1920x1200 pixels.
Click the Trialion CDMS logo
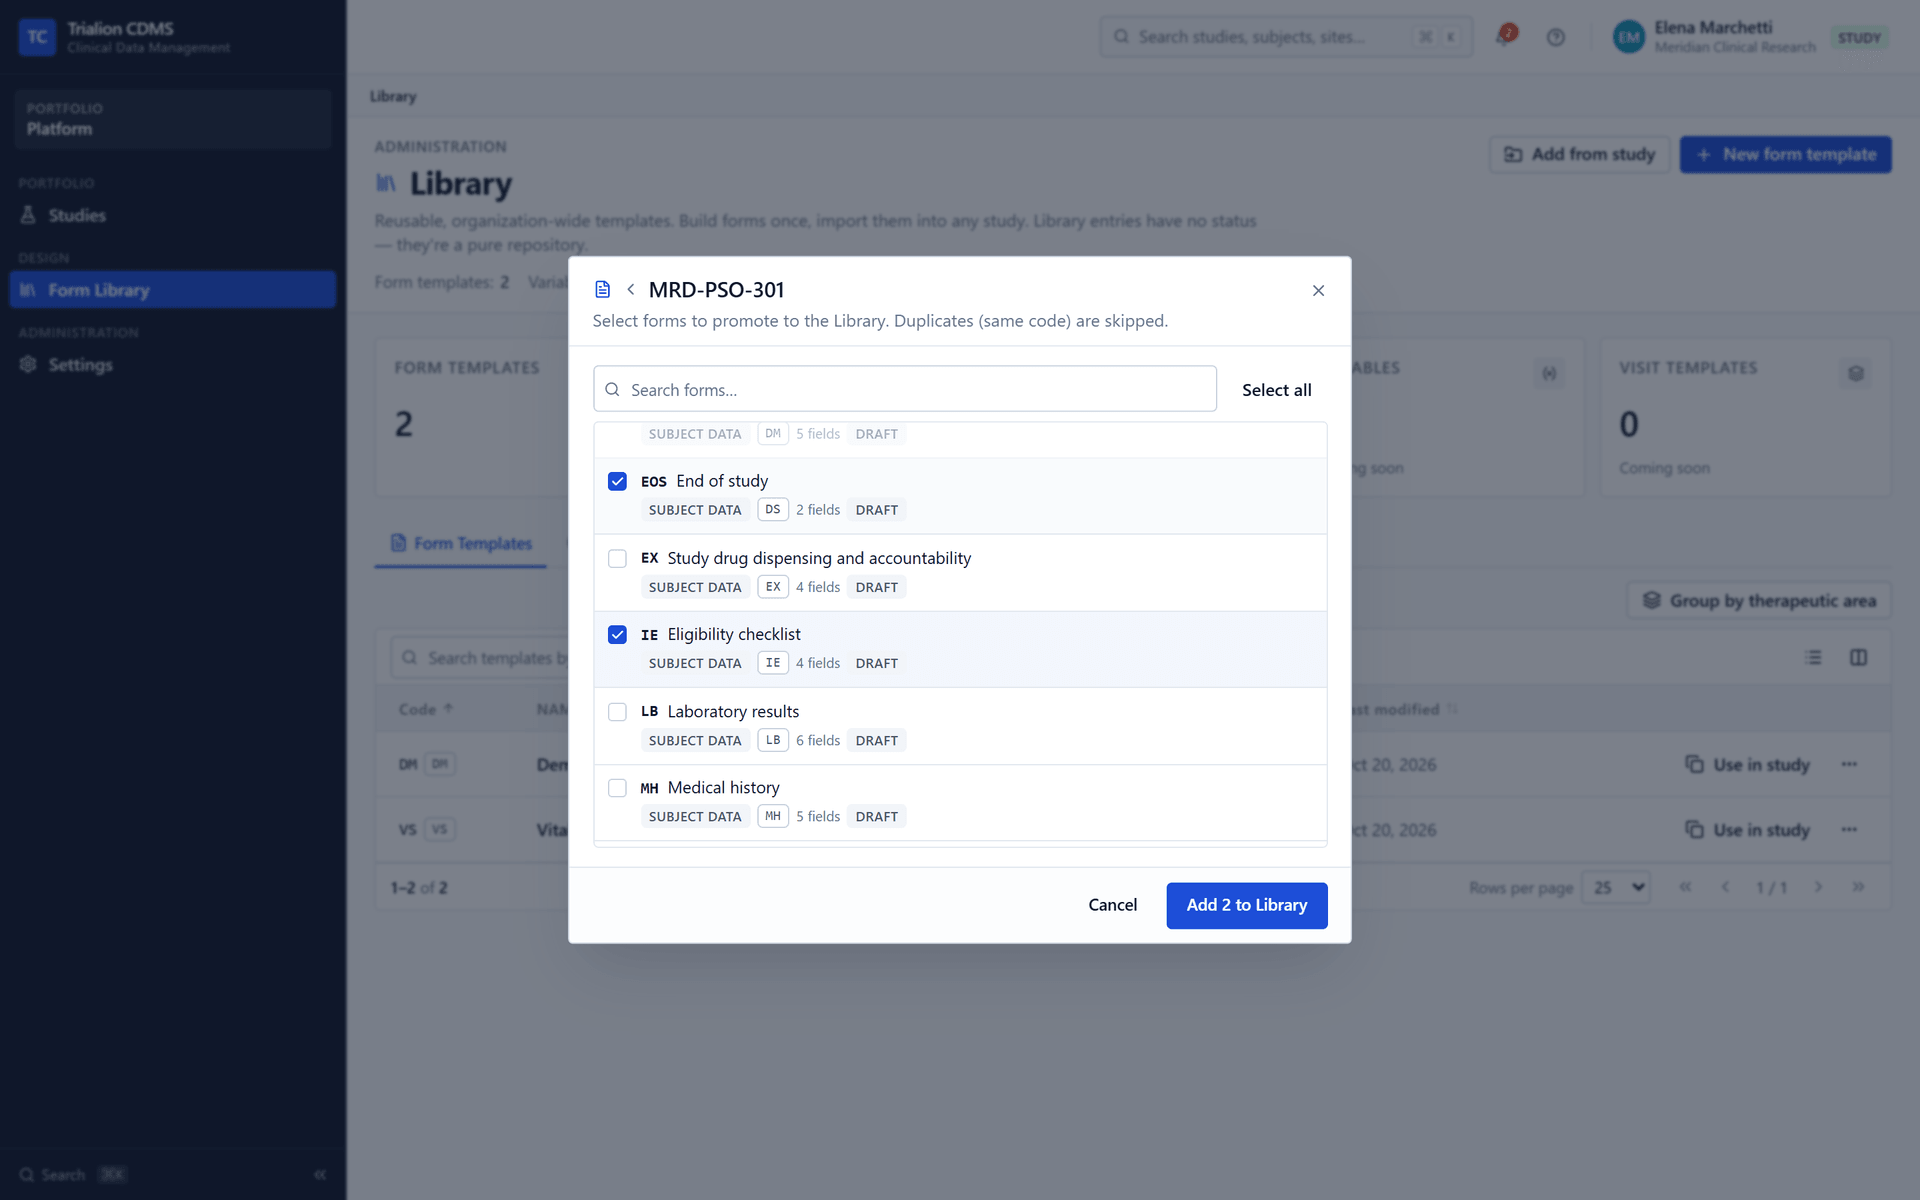[x=37, y=37]
